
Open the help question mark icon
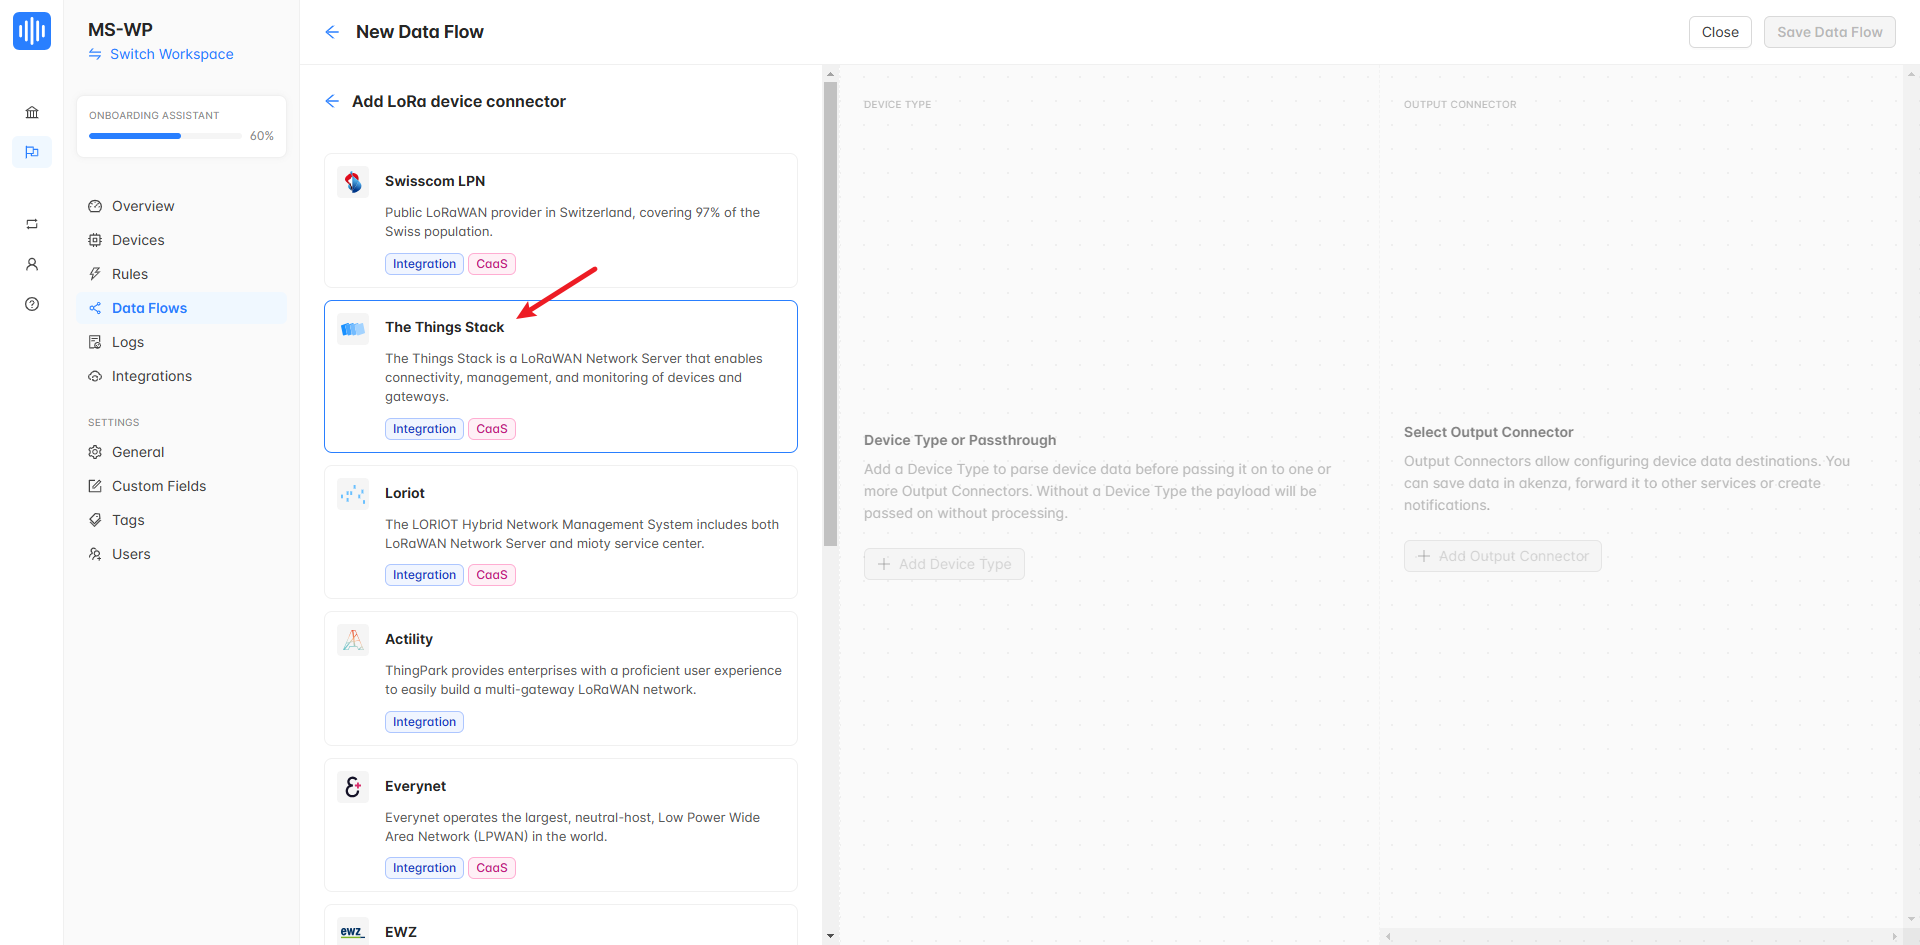(32, 304)
